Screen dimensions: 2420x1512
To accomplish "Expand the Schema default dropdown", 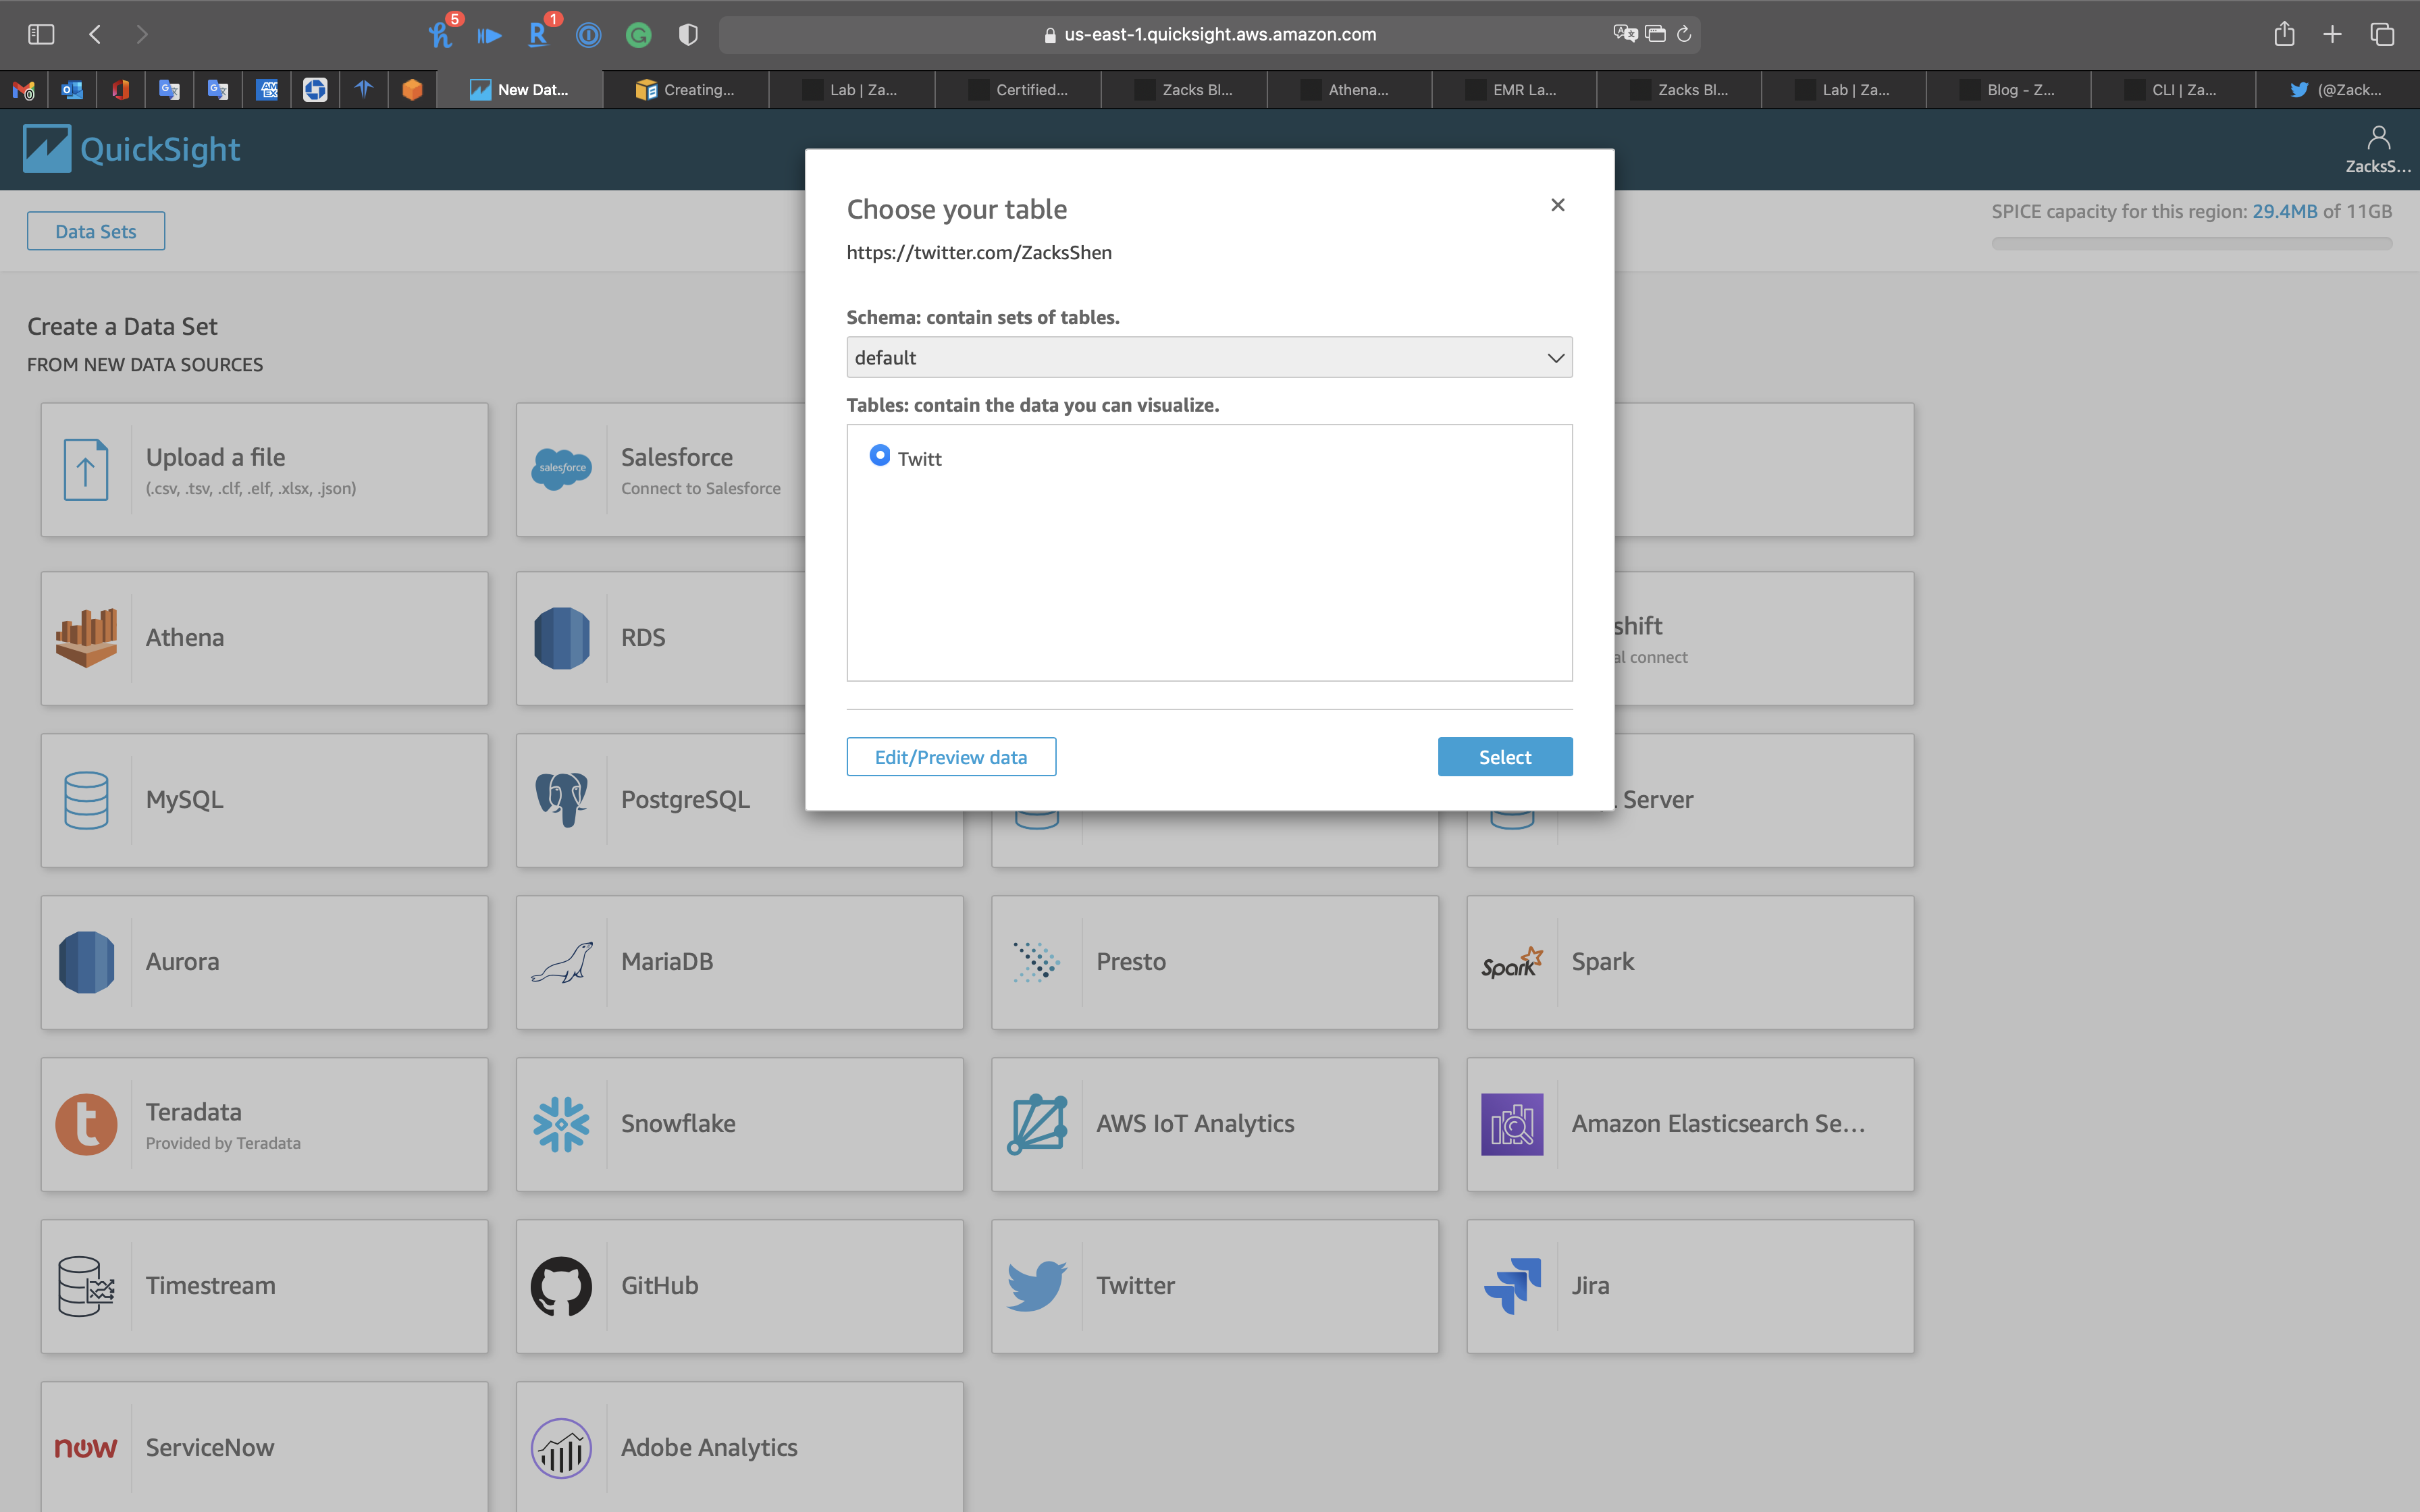I will (x=1208, y=358).
